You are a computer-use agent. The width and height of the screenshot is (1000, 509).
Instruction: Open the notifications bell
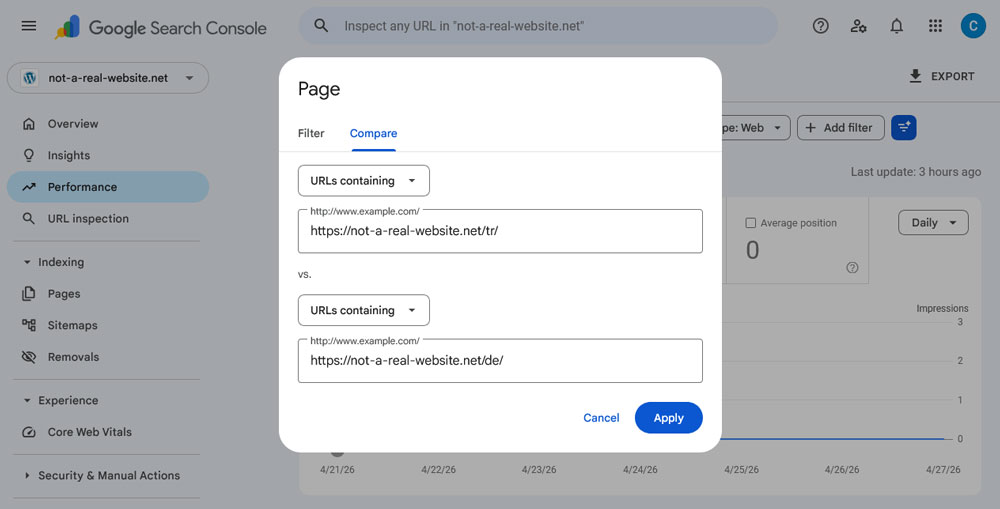tap(897, 26)
